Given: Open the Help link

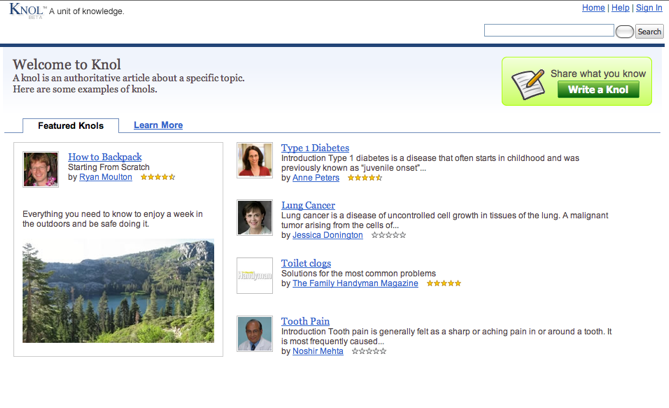Looking at the screenshot, I should (620, 8).
